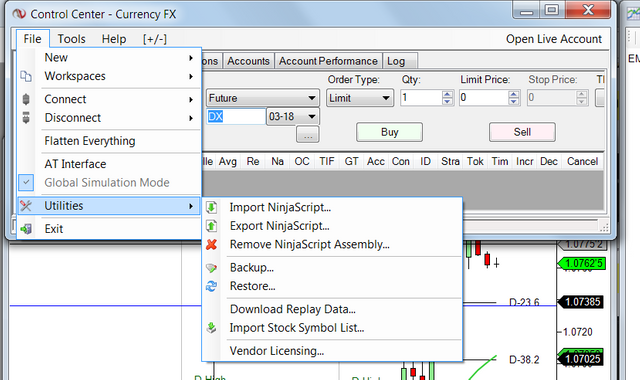640x380 pixels.
Task: Expand the New submenu arrow
Action: tap(191, 58)
